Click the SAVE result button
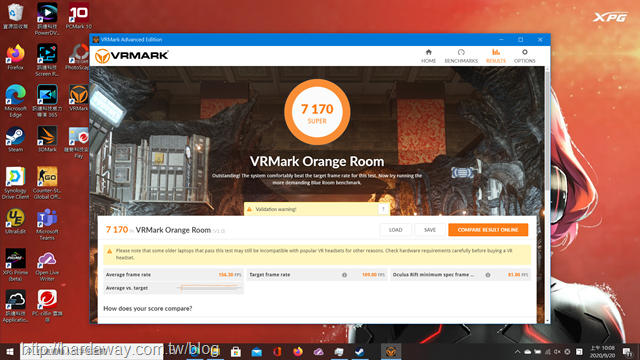This screenshot has width=640, height=360. [x=430, y=230]
